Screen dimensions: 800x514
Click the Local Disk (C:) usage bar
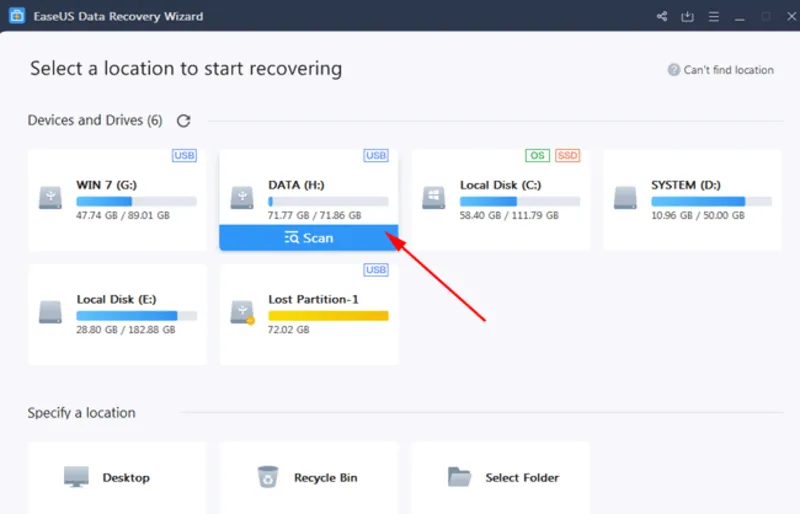[x=520, y=201]
